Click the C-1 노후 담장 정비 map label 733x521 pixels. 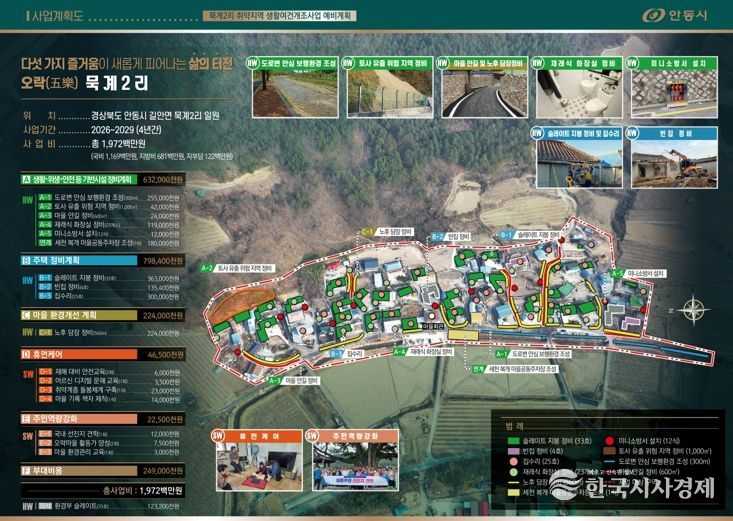coord(388,232)
